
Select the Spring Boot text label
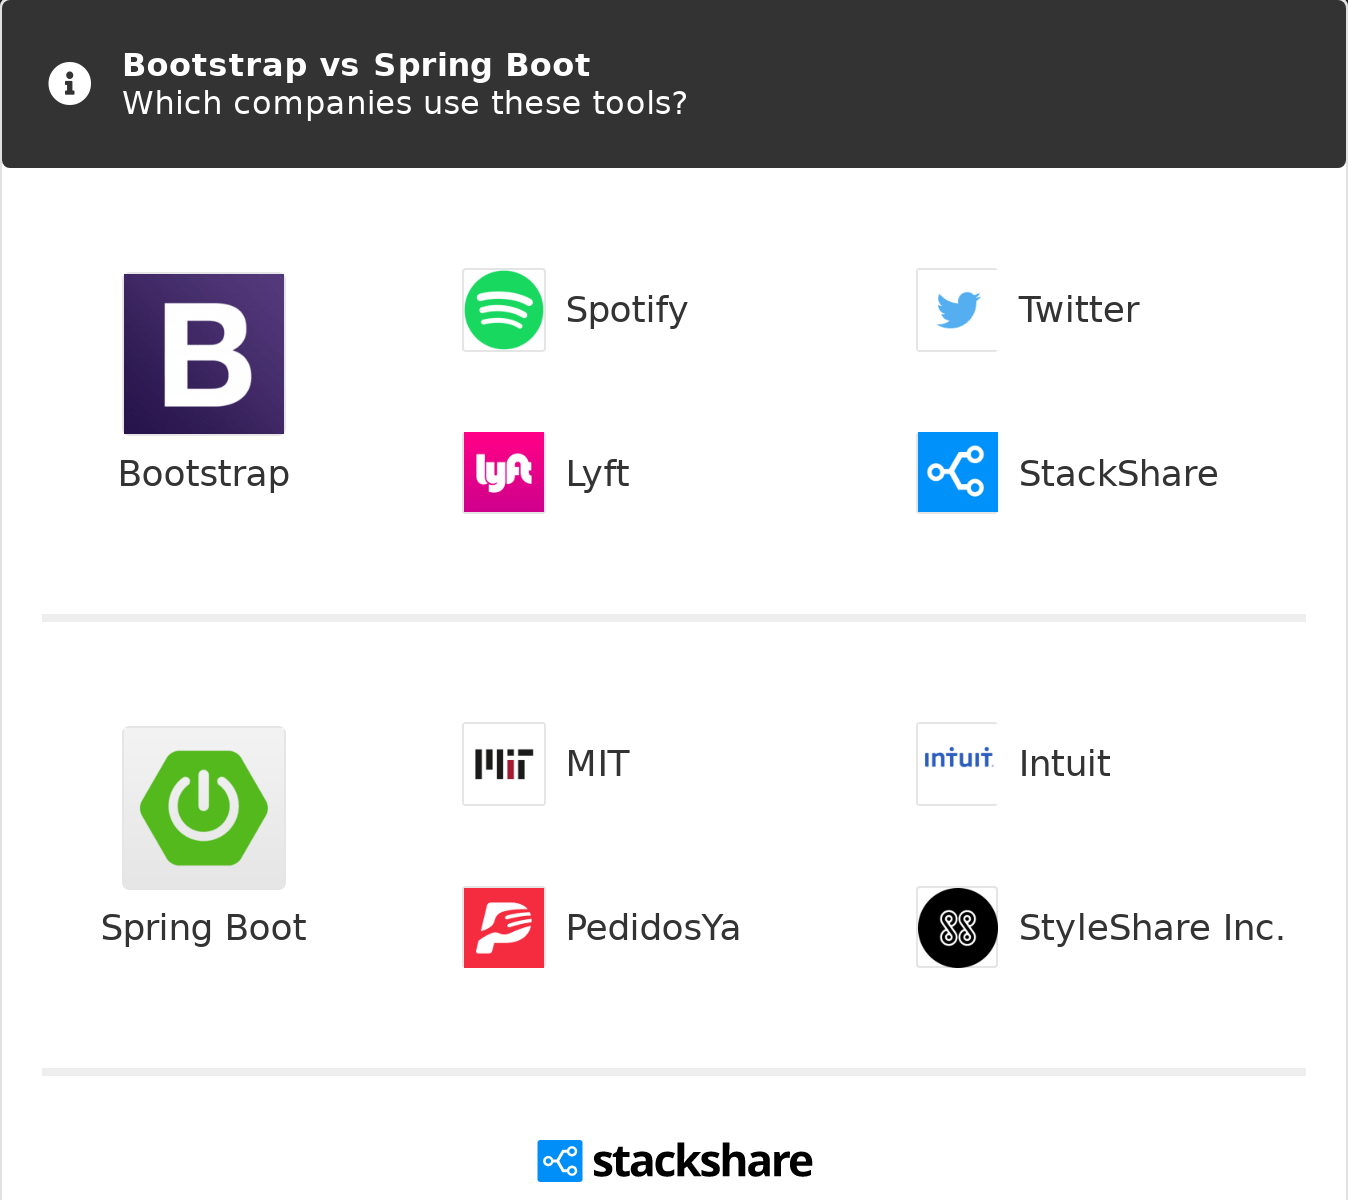click(204, 928)
